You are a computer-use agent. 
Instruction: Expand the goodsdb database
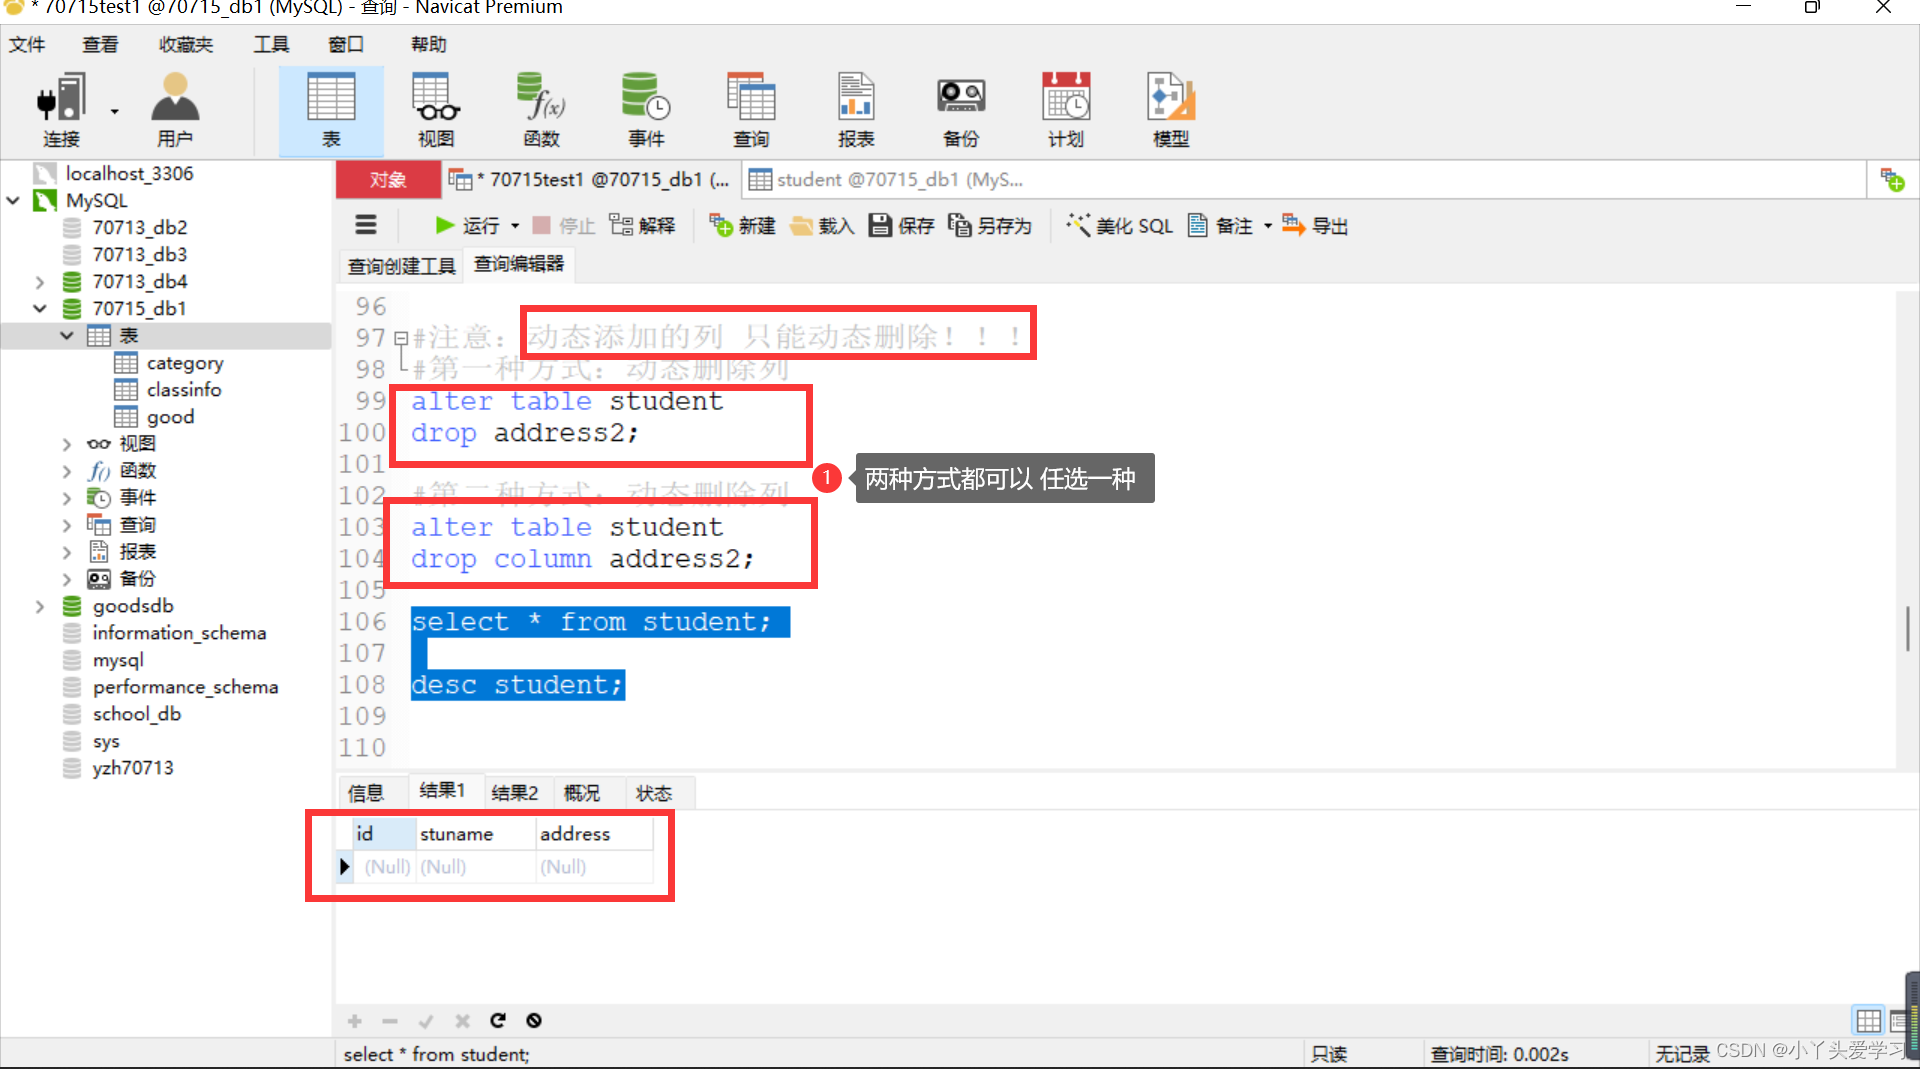pos(40,606)
